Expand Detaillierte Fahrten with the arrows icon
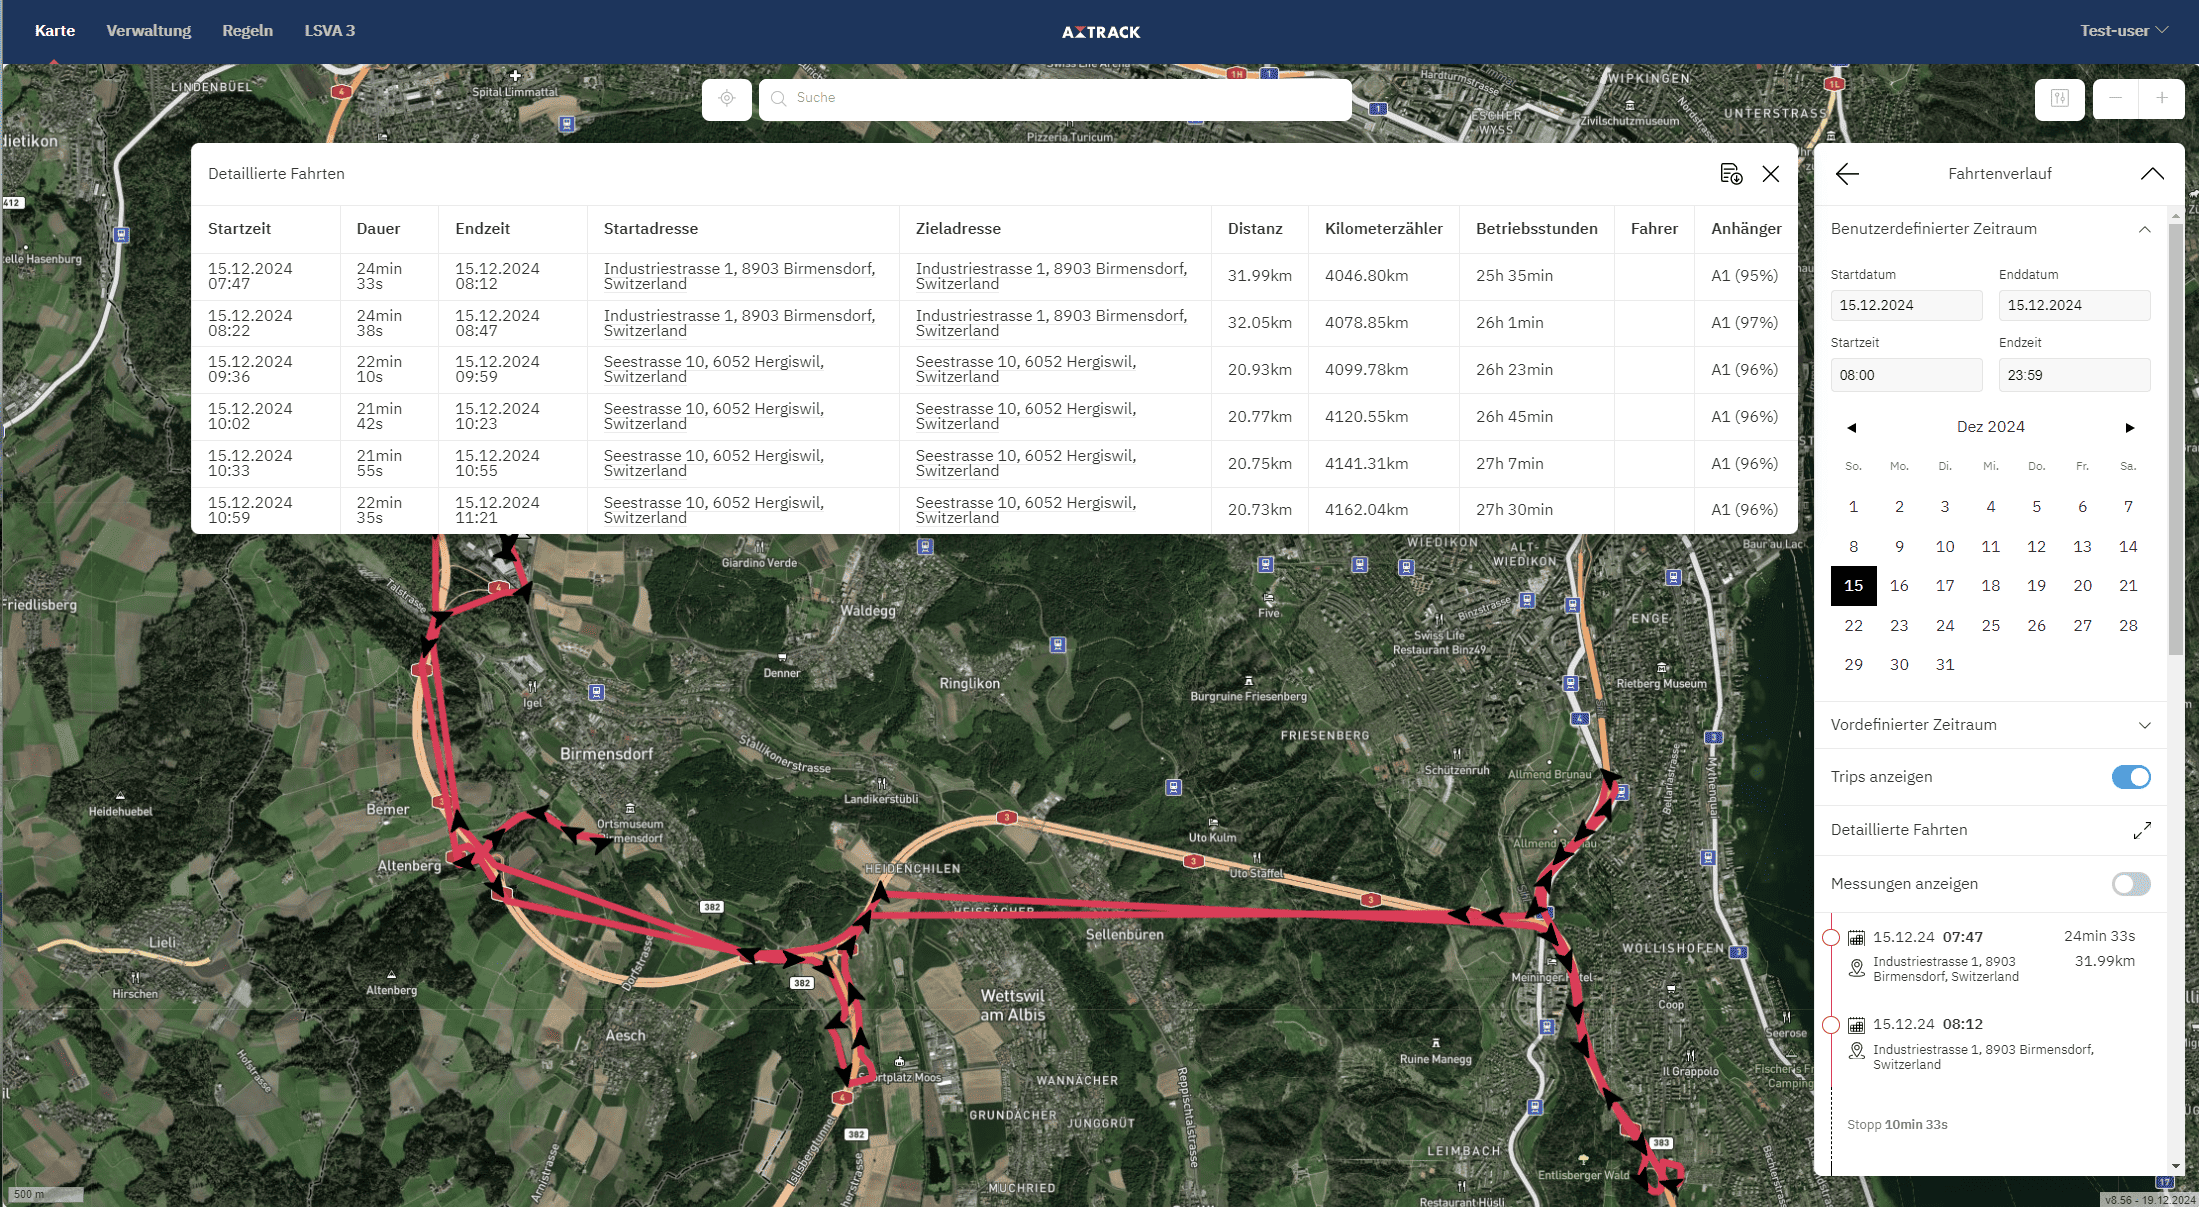The width and height of the screenshot is (2199, 1207). 2142,830
